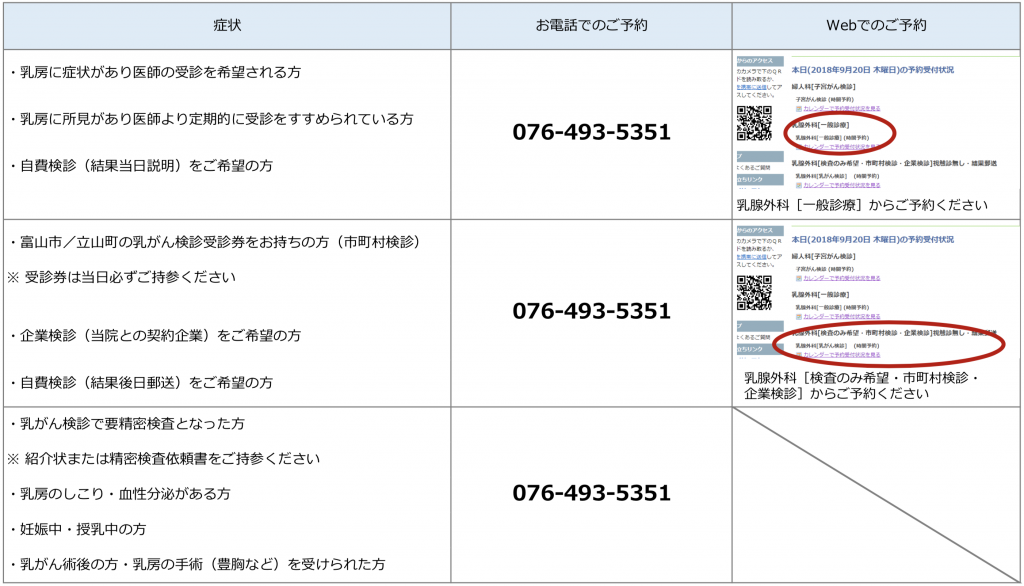This screenshot has height=586, width=1024.
Task: Click the 役立ちリンク sidebar header in second row screenshot
Action: click(x=750, y=350)
